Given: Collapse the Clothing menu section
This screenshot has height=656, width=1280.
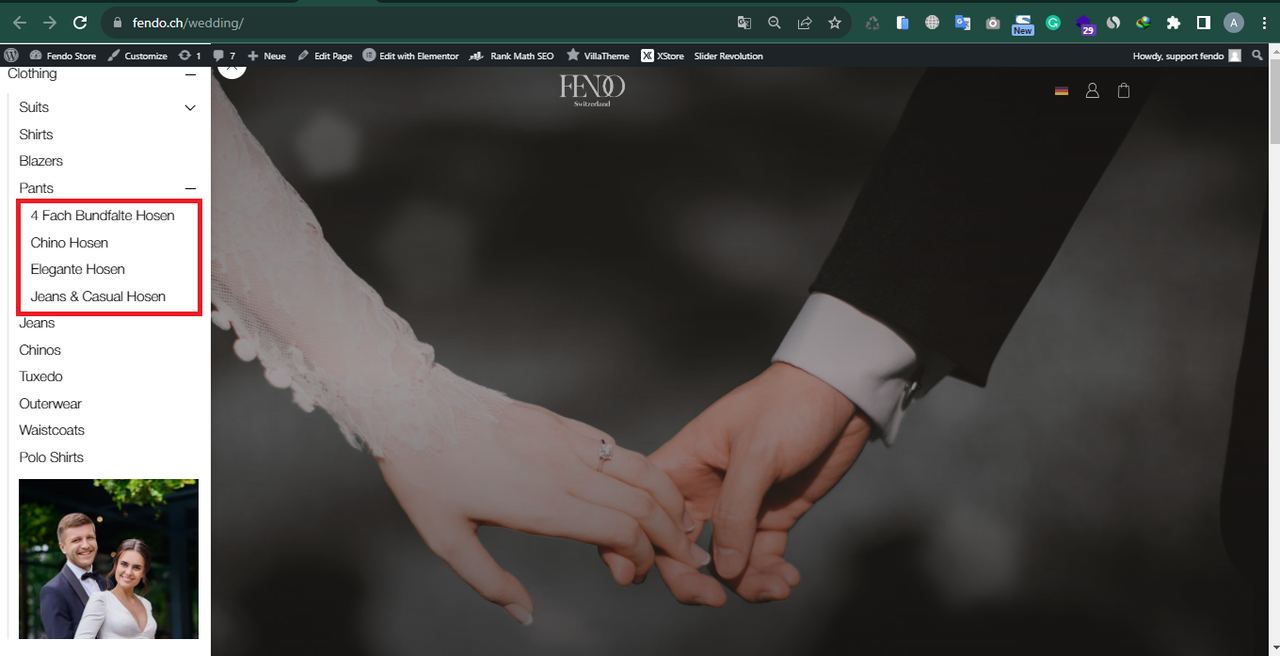Looking at the screenshot, I should (190, 74).
